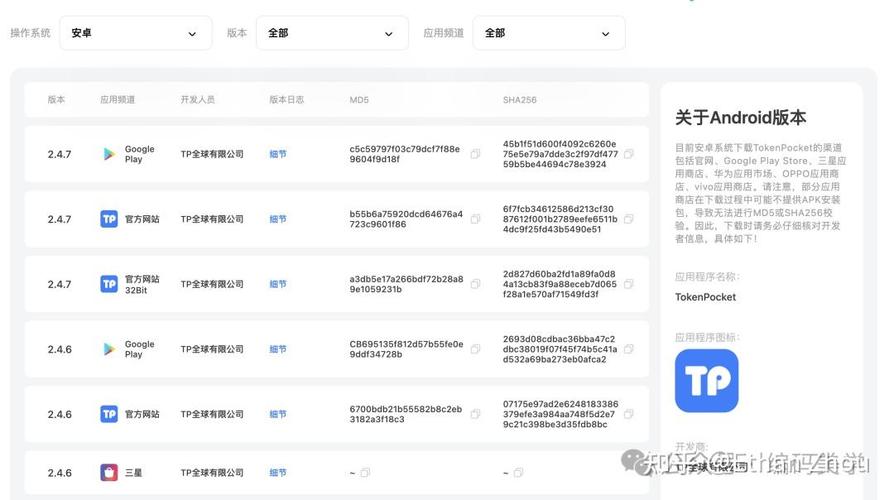
Task: Click the 应用频道 column header
Action: pos(117,100)
